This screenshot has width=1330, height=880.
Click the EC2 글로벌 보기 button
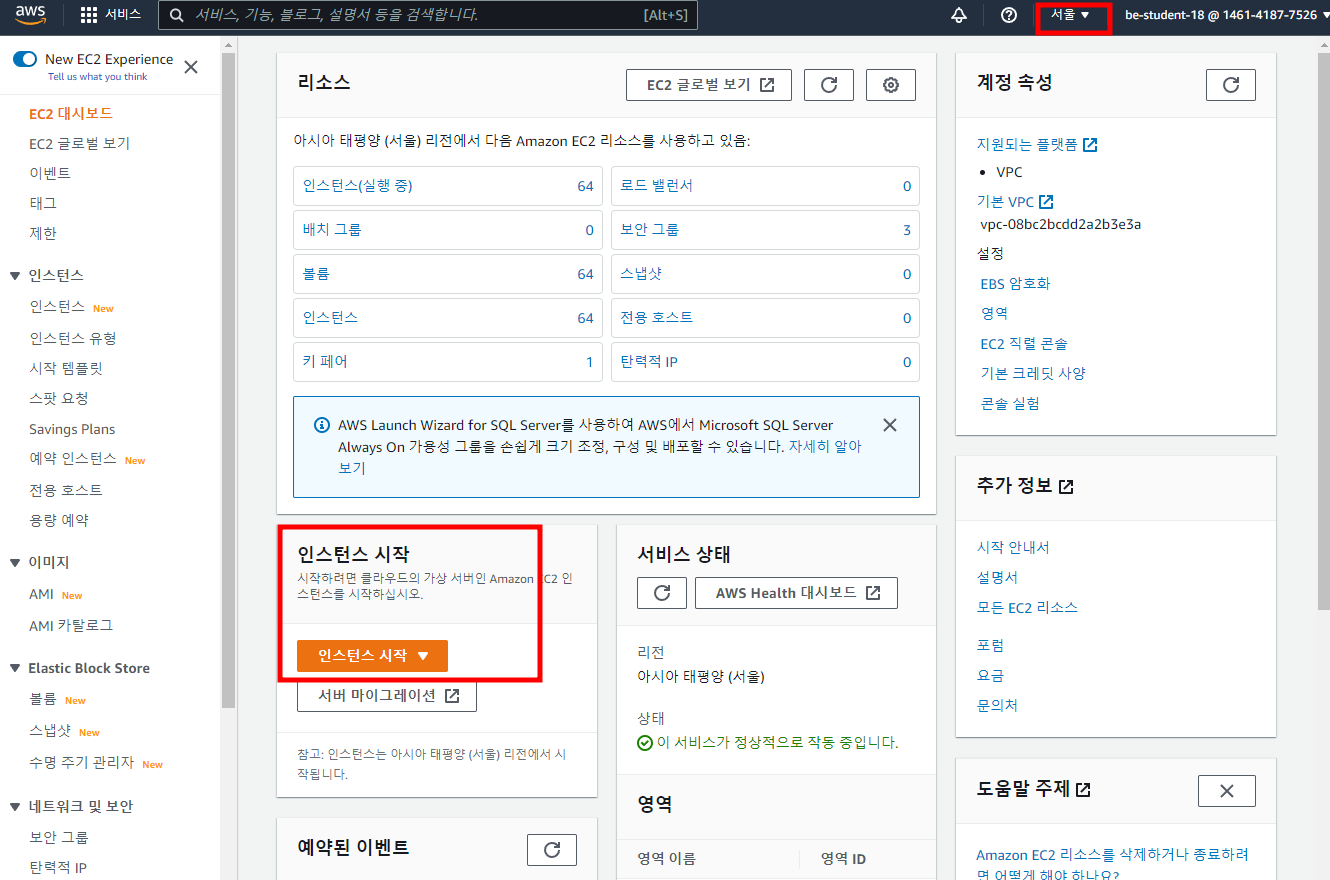click(709, 85)
